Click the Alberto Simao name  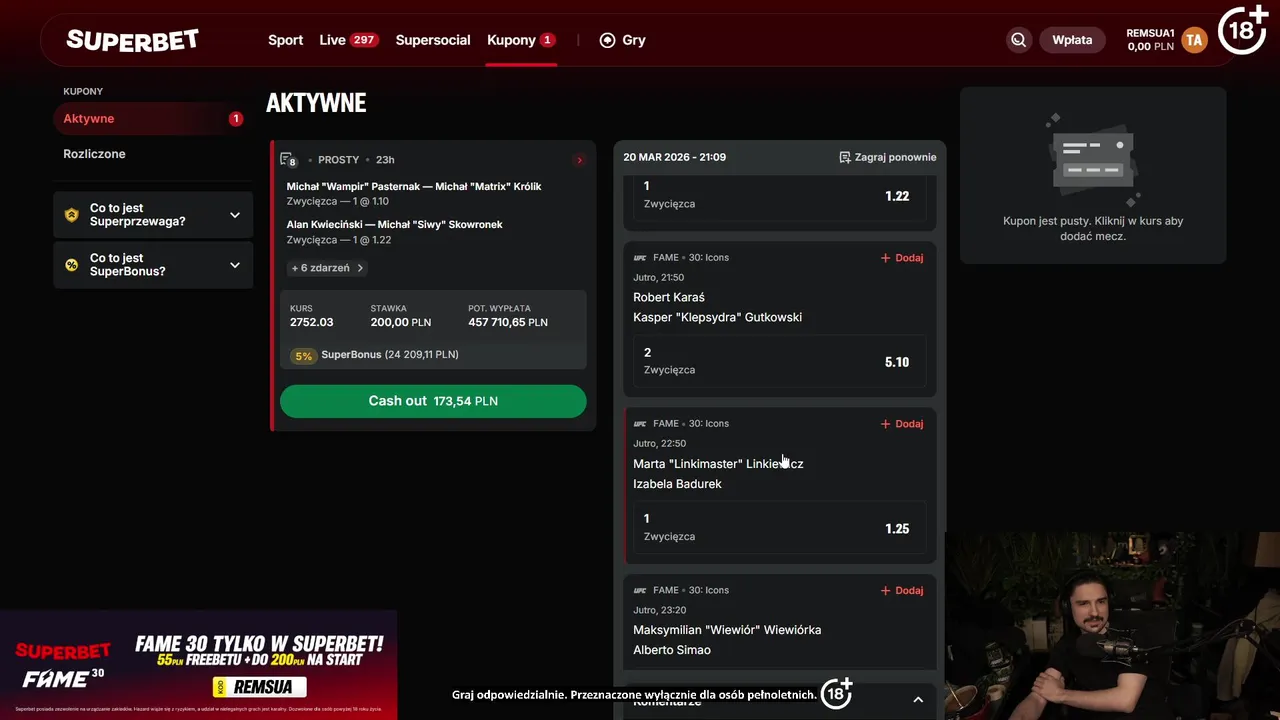coord(672,650)
